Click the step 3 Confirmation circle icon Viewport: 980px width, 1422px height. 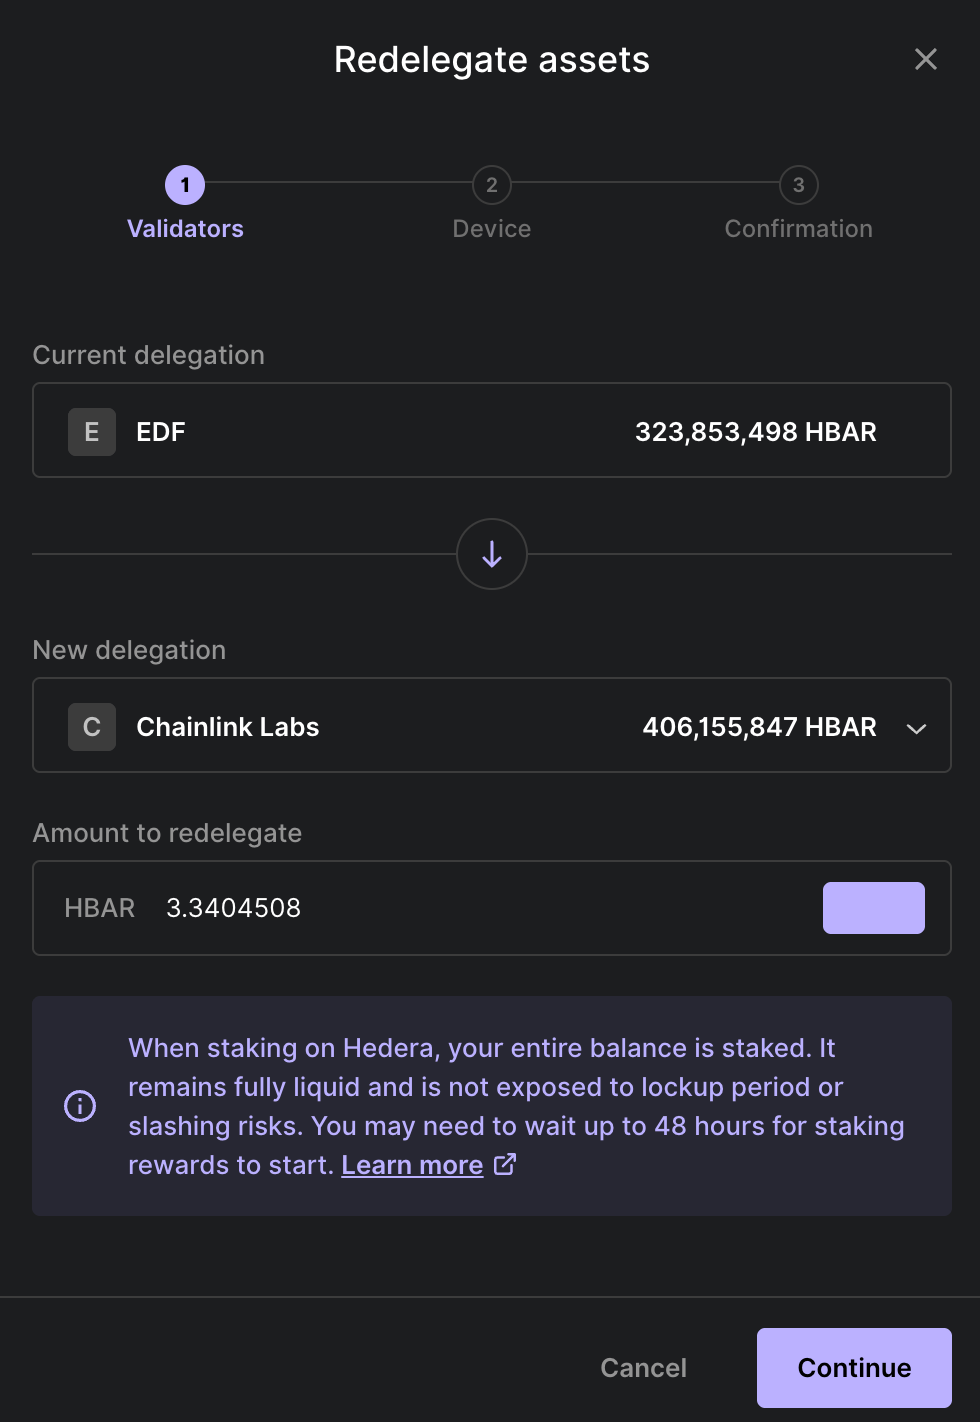point(798,185)
